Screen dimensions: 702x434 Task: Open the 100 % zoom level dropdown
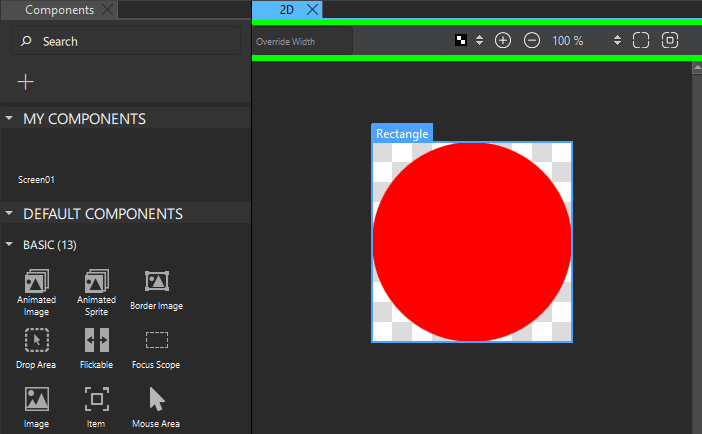click(x=616, y=41)
